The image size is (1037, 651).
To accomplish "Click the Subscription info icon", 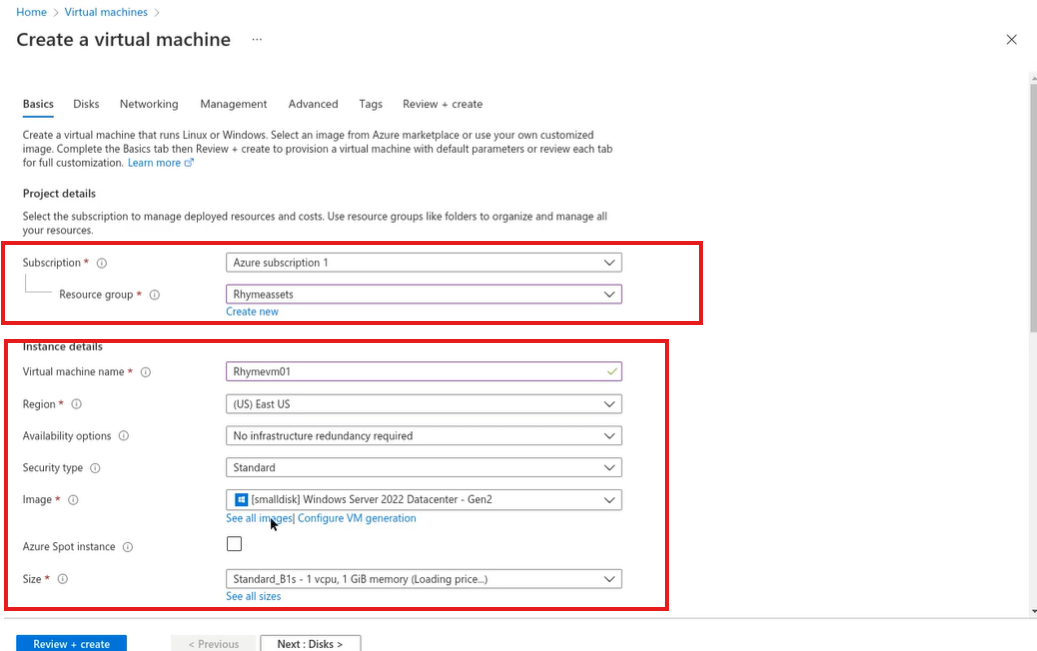I will (x=102, y=263).
